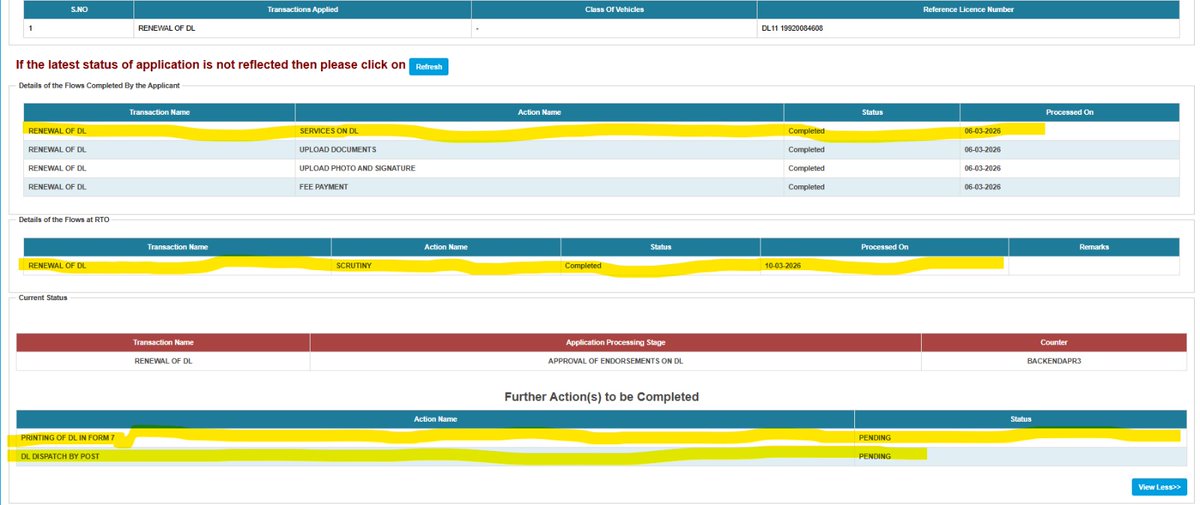The height and width of the screenshot is (505, 1200).
Task: Click the 10-03-2026 processed date
Action: pos(784,266)
